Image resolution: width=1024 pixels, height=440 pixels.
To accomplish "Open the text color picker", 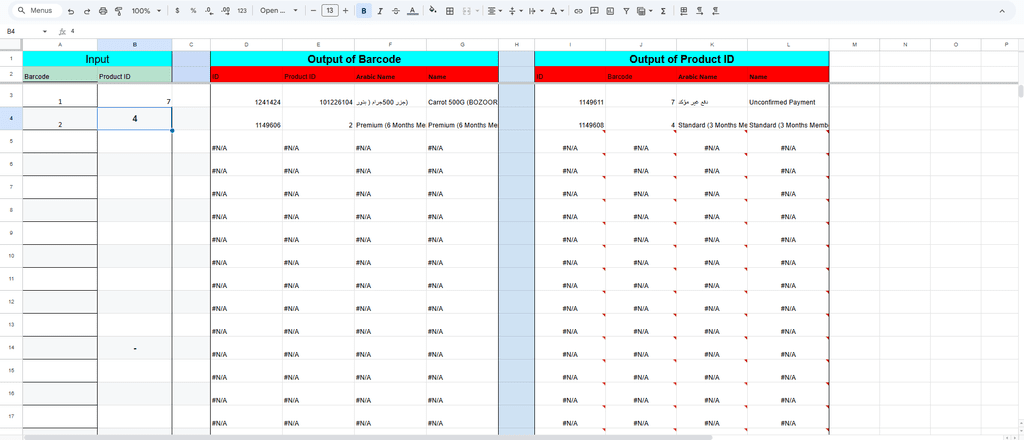I will click(x=412, y=11).
